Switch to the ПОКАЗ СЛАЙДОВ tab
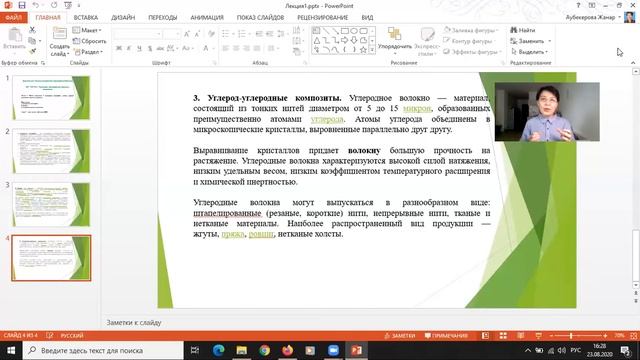 pos(260,18)
